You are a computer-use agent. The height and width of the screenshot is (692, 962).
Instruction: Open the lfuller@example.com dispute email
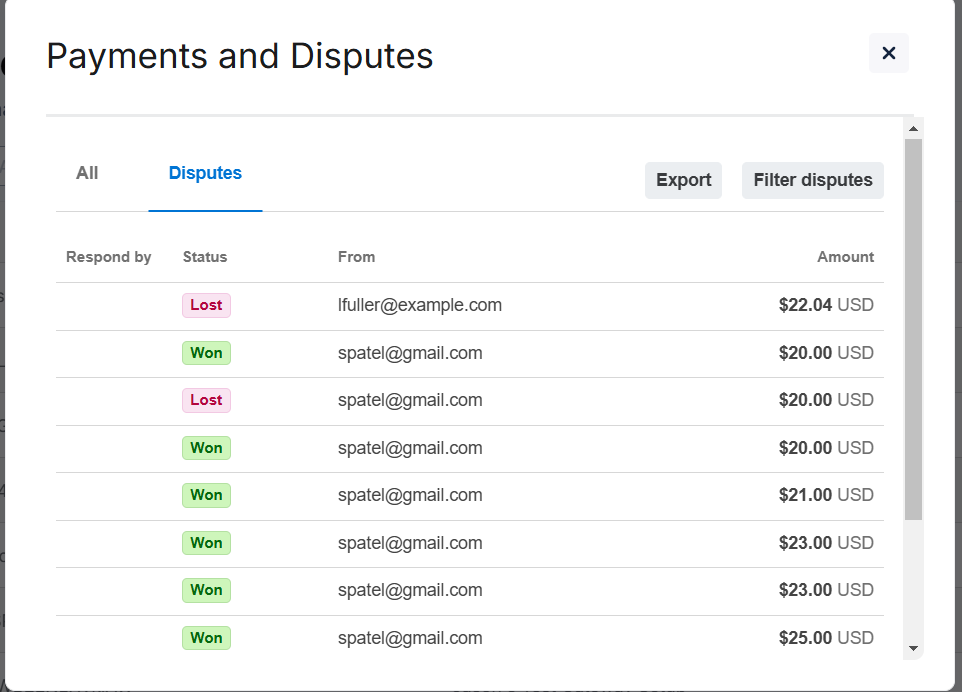click(419, 305)
